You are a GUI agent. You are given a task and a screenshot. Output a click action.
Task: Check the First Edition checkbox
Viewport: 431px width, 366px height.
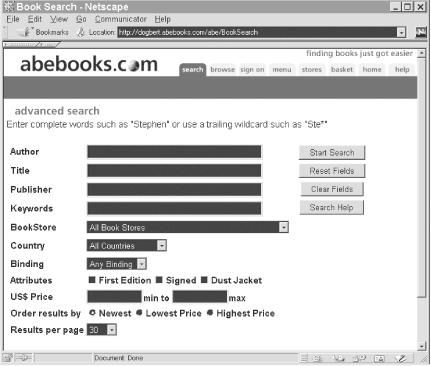coord(92,280)
